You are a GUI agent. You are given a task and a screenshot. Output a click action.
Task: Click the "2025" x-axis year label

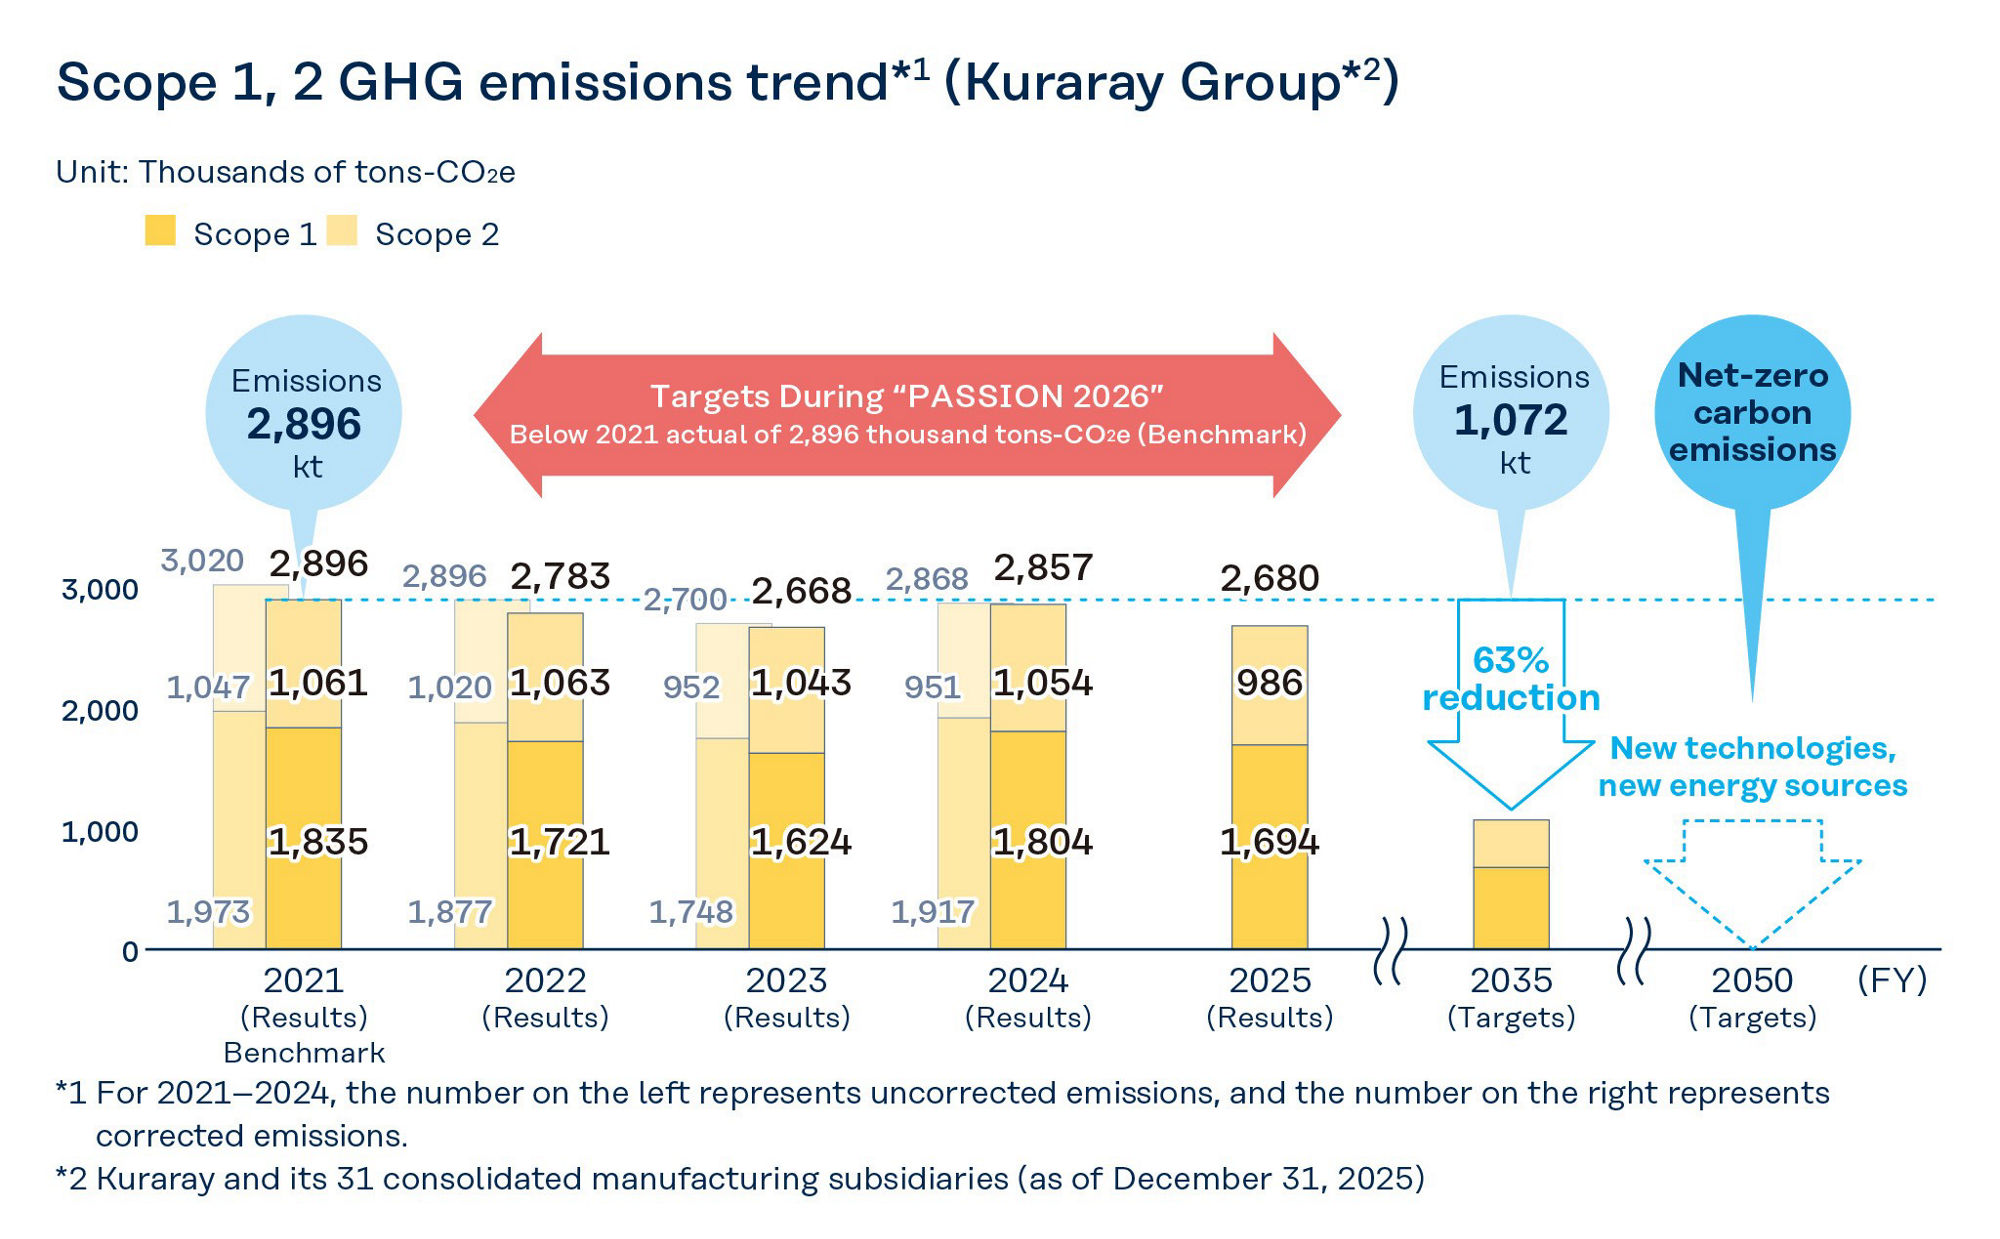coord(1270,980)
